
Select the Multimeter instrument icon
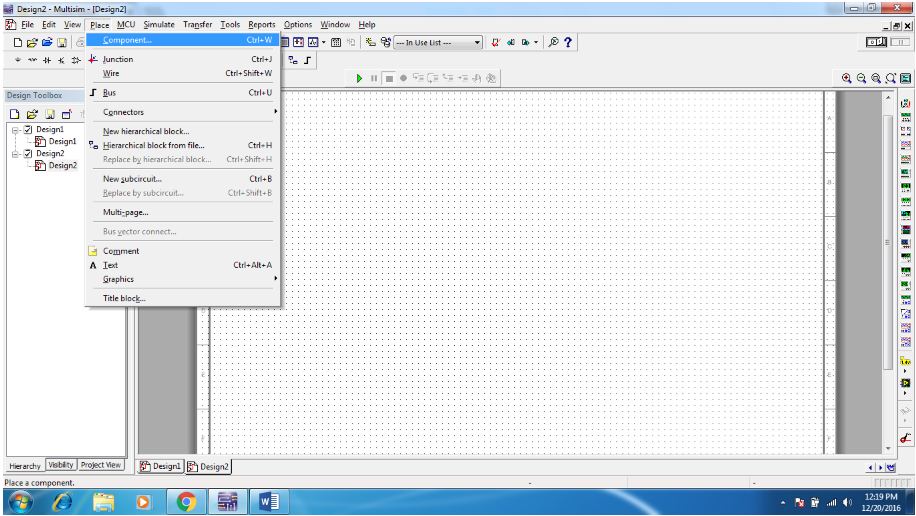[905, 104]
